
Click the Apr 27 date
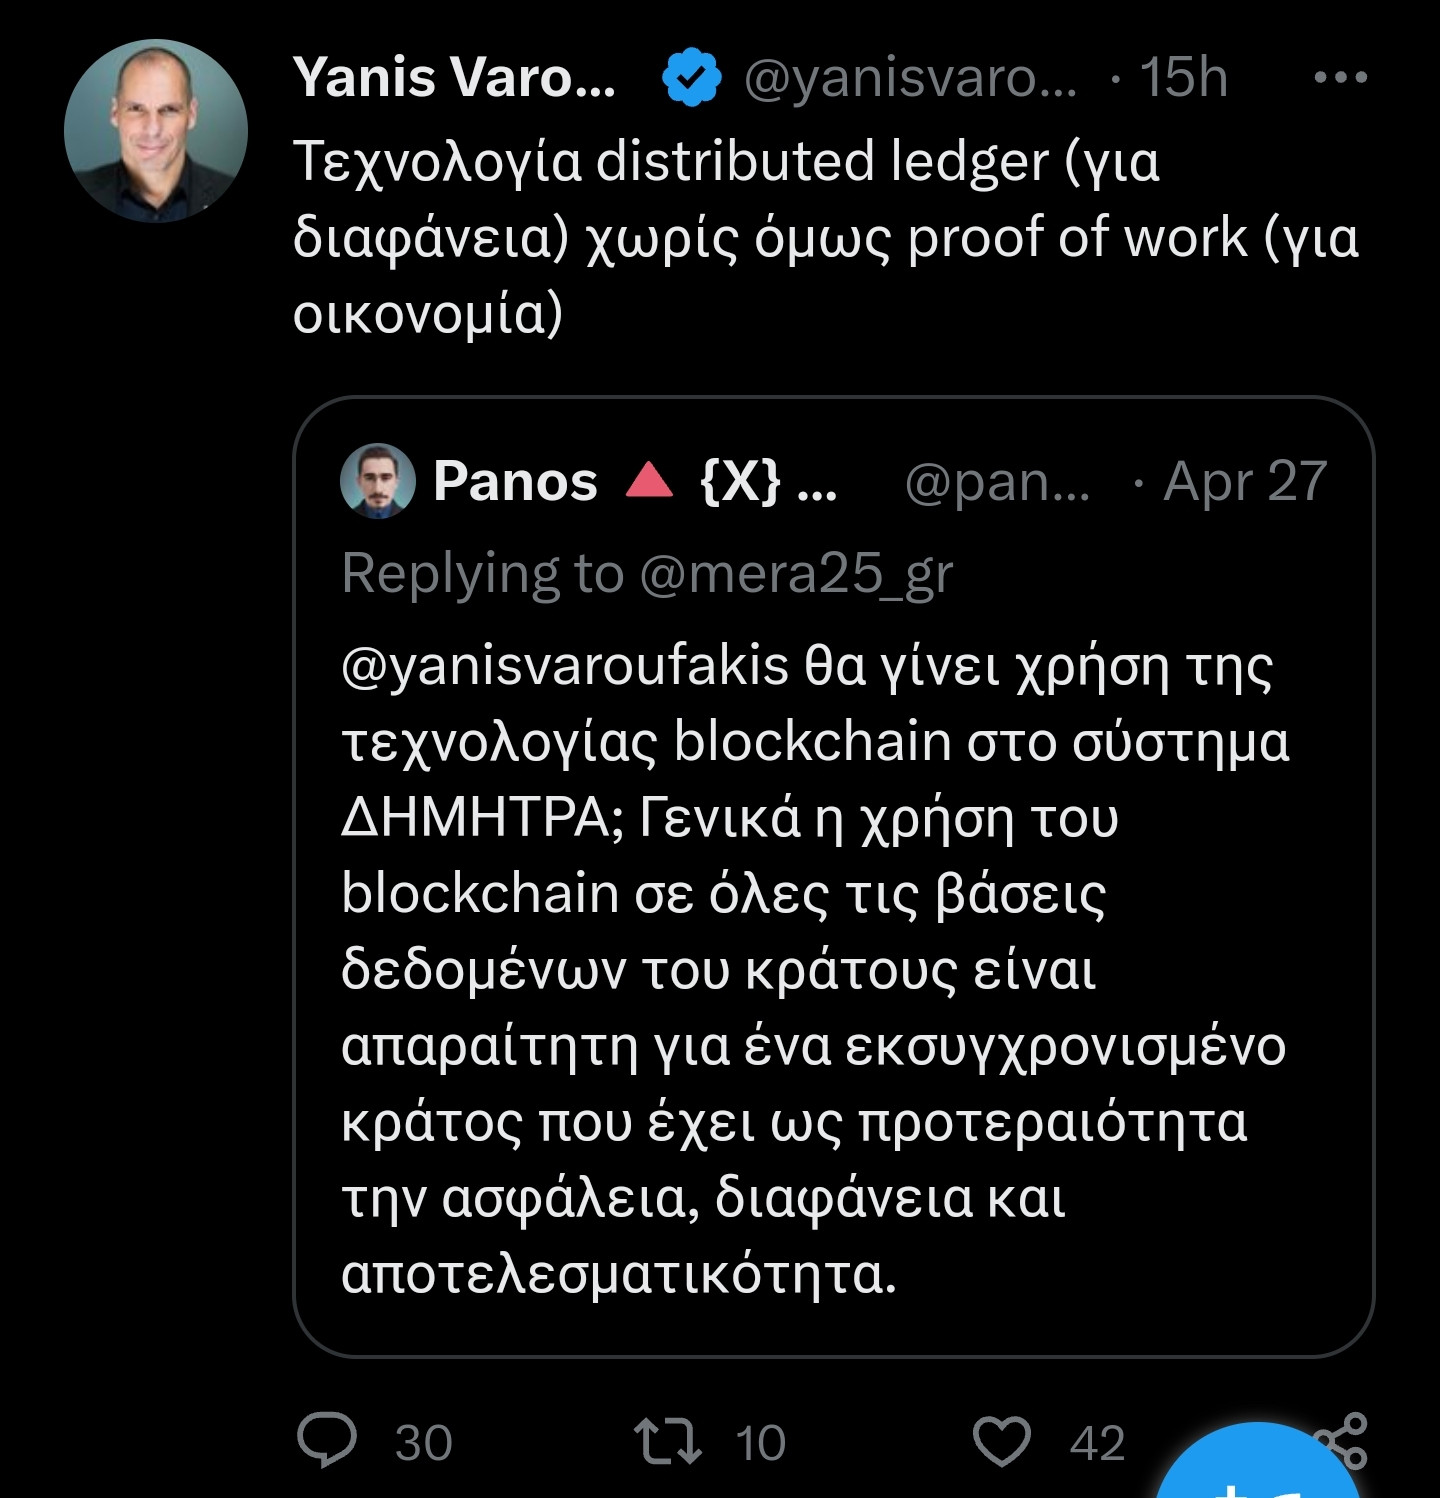pos(1245,481)
